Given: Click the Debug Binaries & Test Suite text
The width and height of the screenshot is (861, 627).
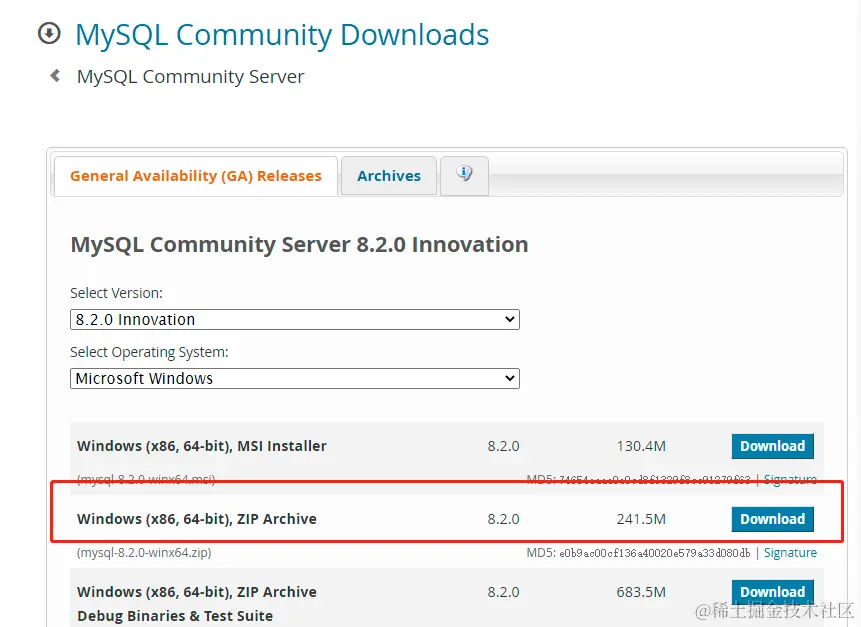Looking at the screenshot, I should tap(175, 616).
